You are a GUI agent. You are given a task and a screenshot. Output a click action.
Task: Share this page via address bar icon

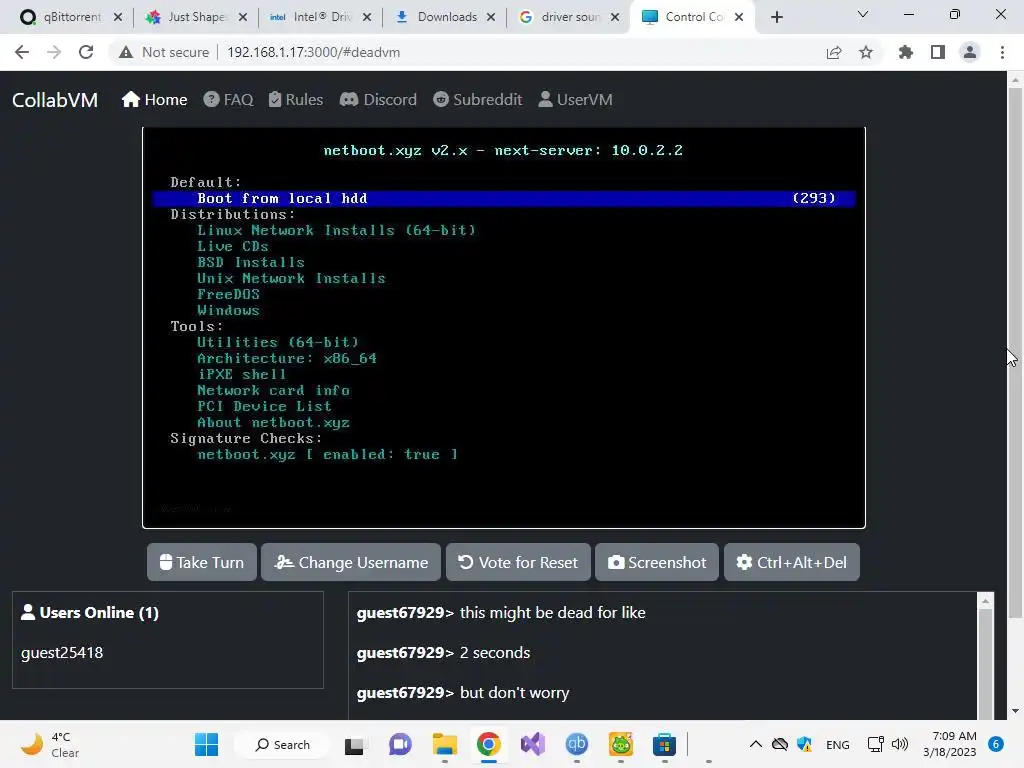click(834, 52)
